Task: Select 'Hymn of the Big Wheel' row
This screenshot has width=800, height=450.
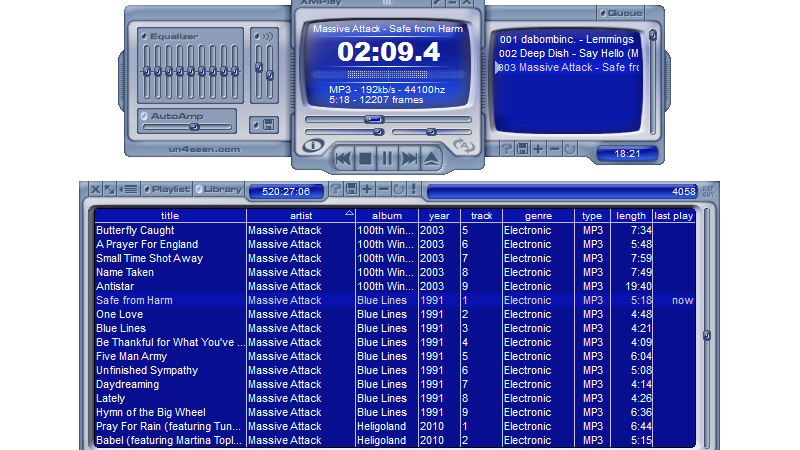Action: [395, 412]
